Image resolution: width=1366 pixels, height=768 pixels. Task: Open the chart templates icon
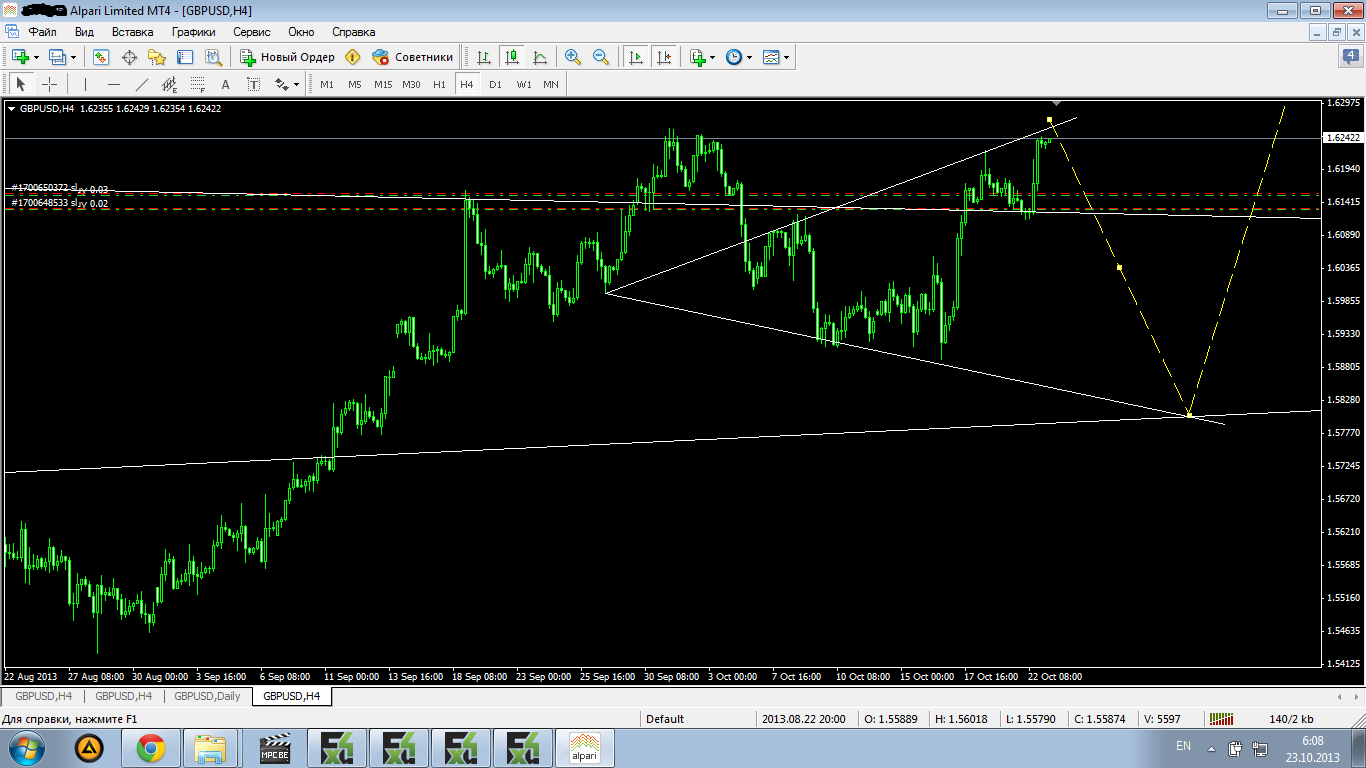[771, 57]
